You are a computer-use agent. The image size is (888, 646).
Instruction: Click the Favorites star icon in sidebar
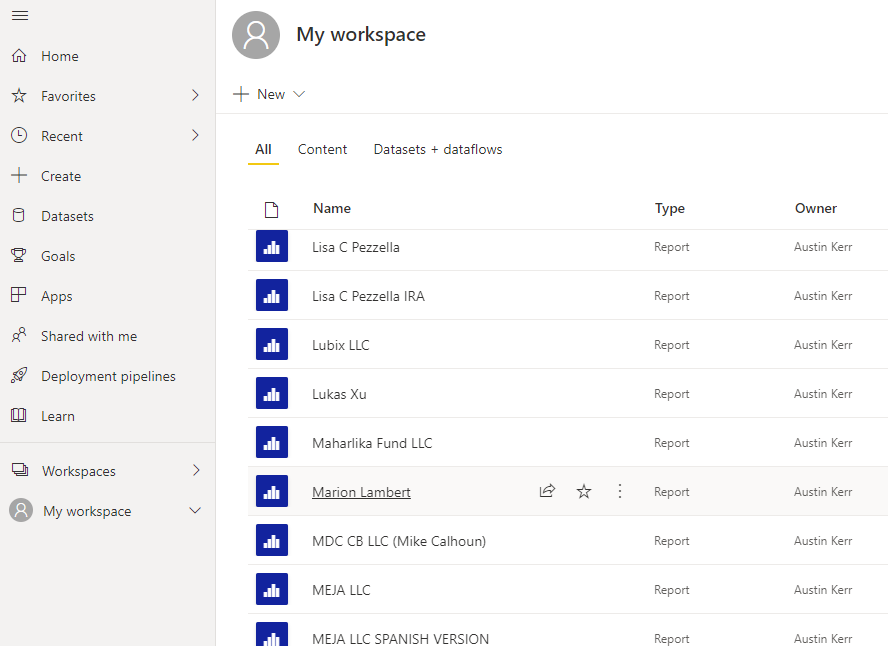19,95
